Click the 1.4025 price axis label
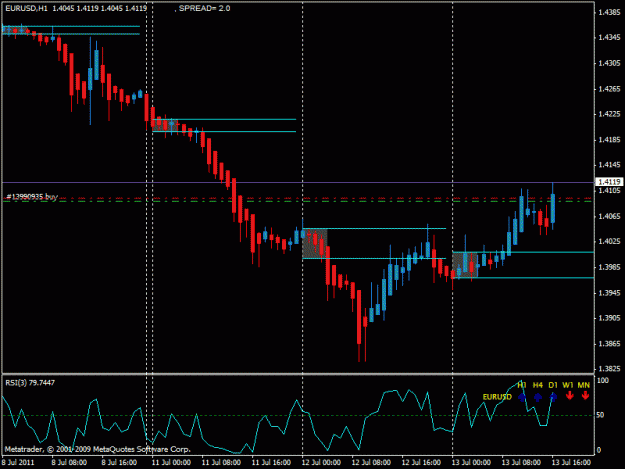The height and width of the screenshot is (469, 625). [609, 241]
